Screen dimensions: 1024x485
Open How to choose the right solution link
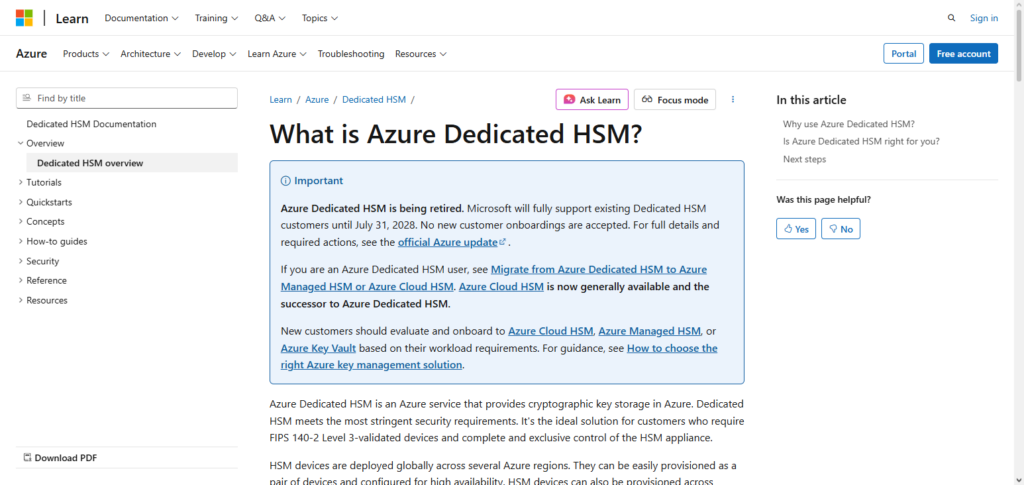499,356
